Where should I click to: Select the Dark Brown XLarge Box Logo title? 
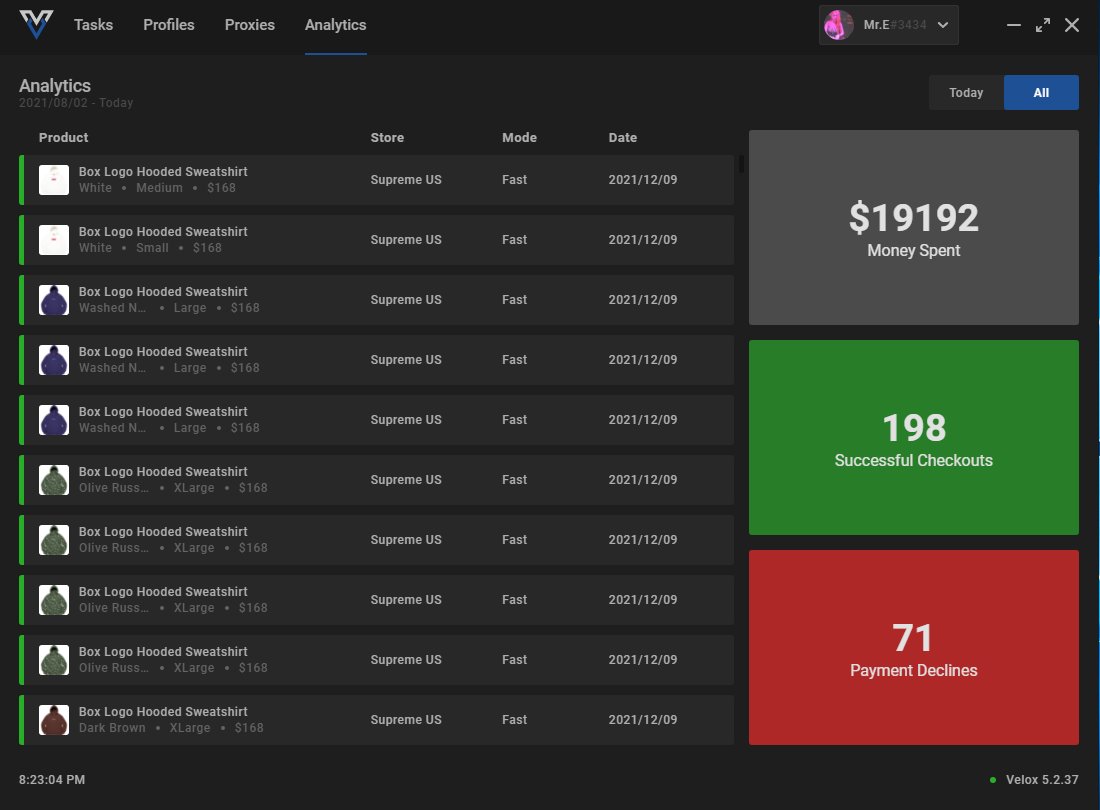163,712
